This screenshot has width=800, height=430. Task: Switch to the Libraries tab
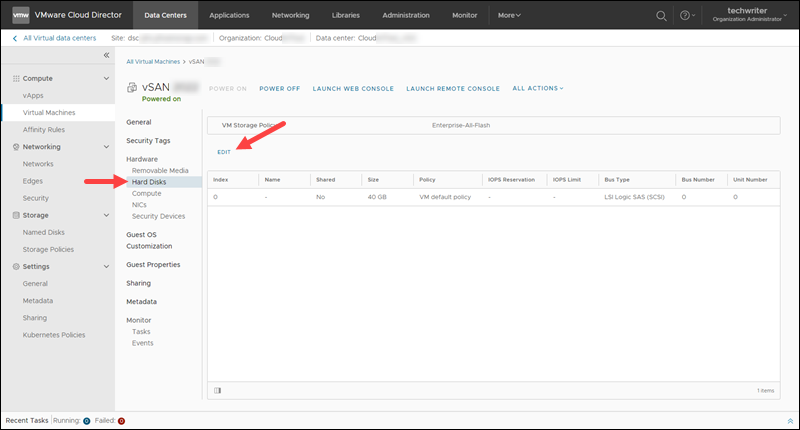(x=345, y=15)
